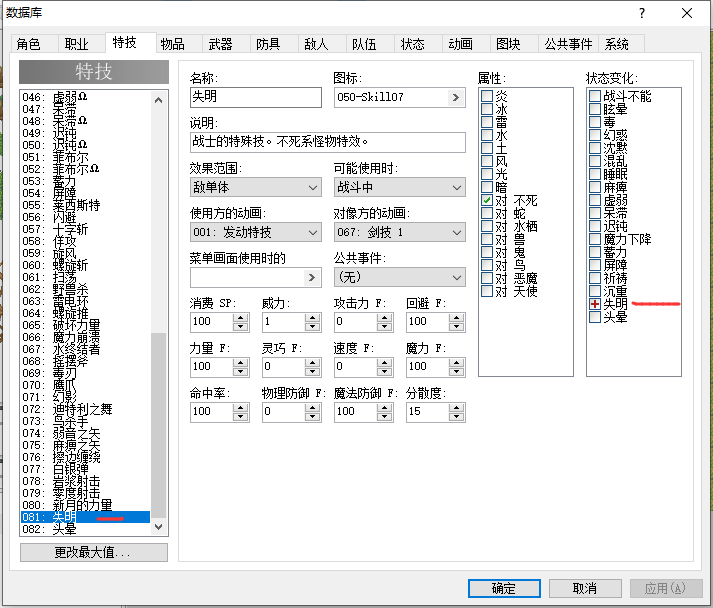Open the 公共事件 tab

pyautogui.click(x=568, y=44)
